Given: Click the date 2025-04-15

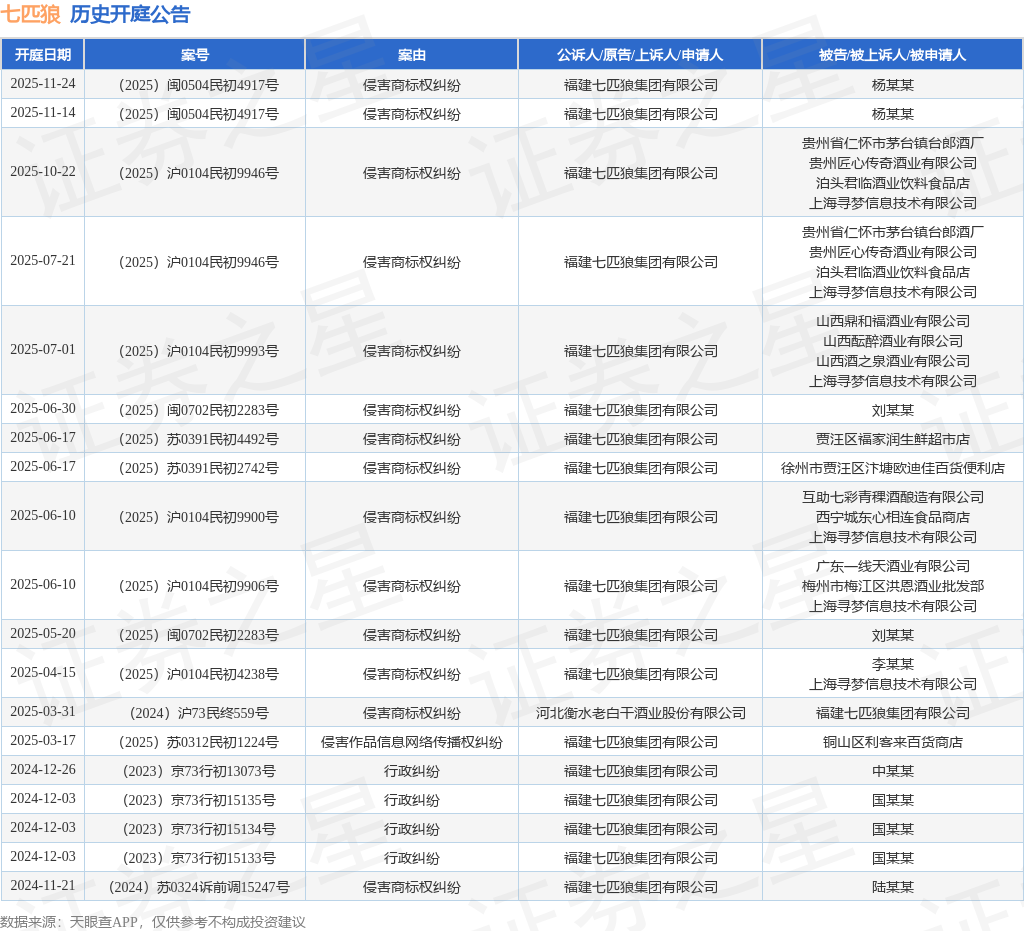Looking at the screenshot, I should coord(42,672).
